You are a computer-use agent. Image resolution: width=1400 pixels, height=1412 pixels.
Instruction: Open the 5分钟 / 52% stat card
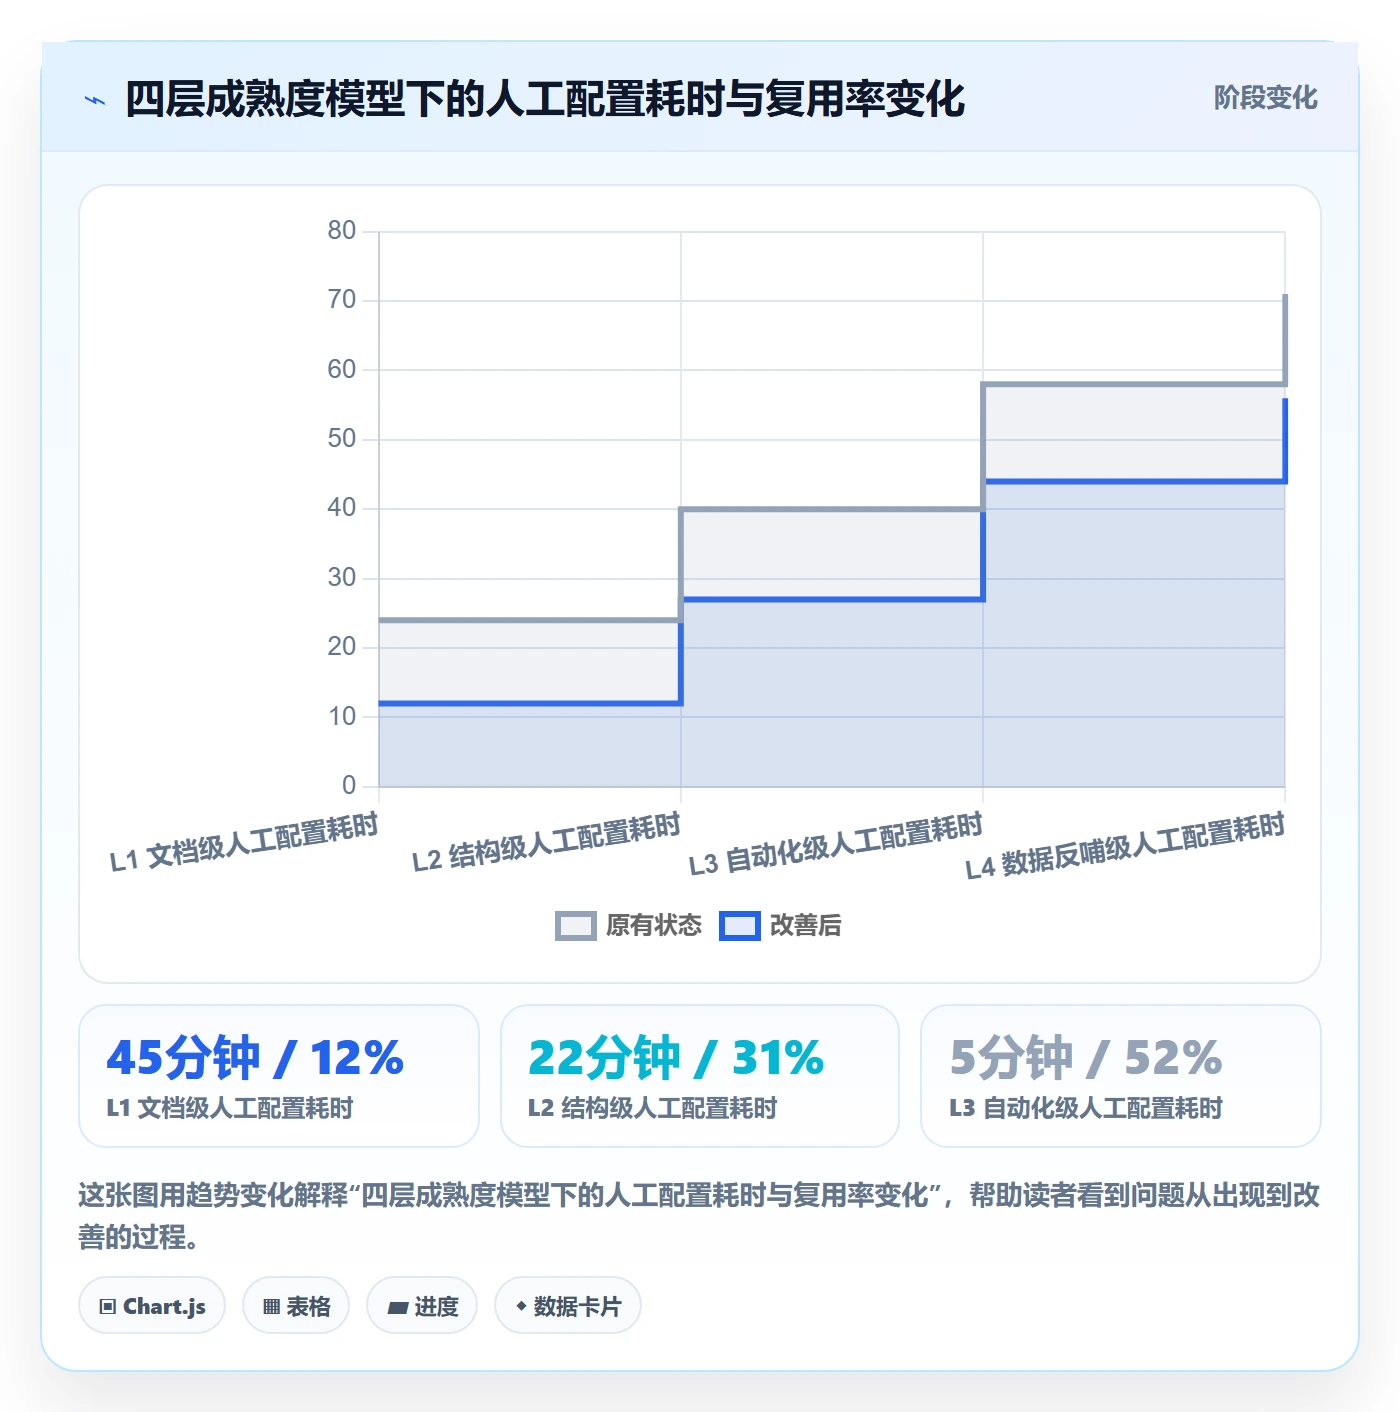tap(1121, 1076)
